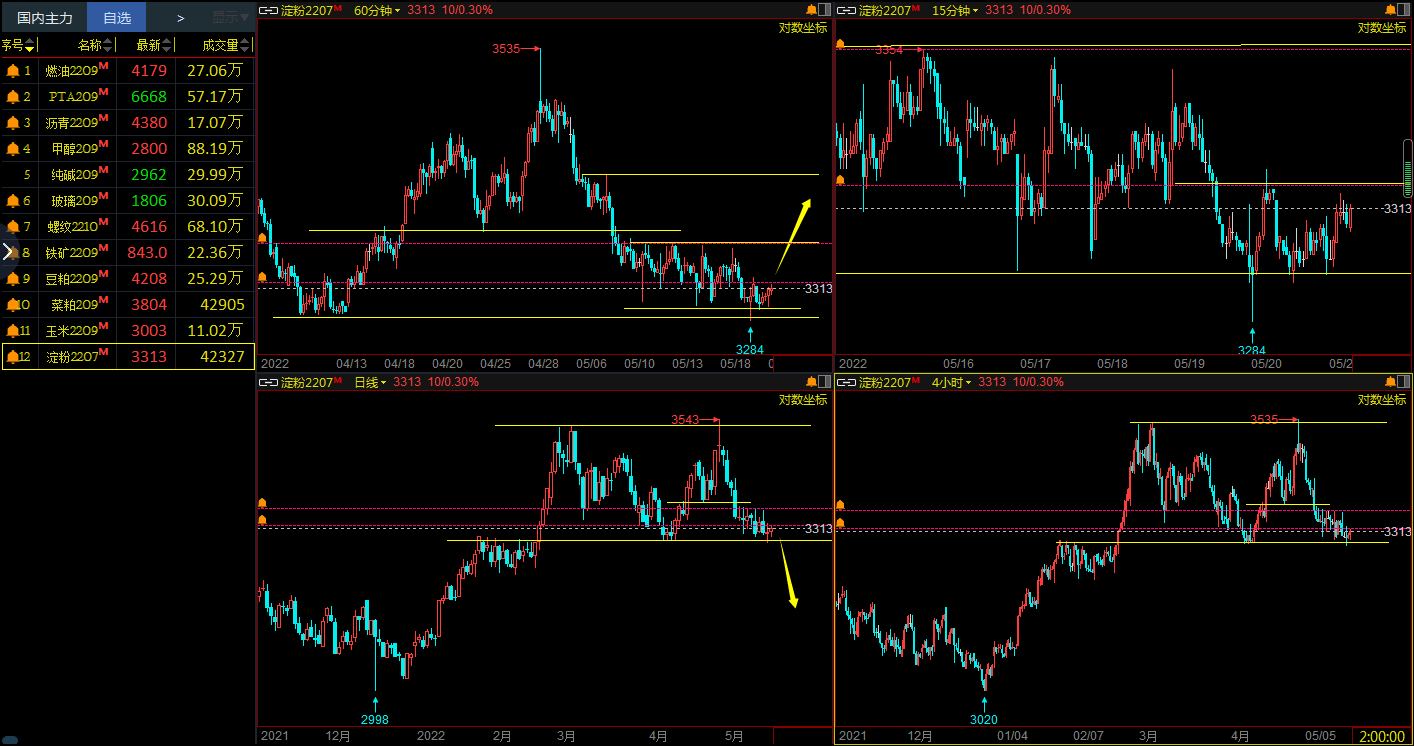Viewport: 1414px width, 746px height.
Task: Expand the 显示 dropdown in watchlist
Action: point(230,17)
